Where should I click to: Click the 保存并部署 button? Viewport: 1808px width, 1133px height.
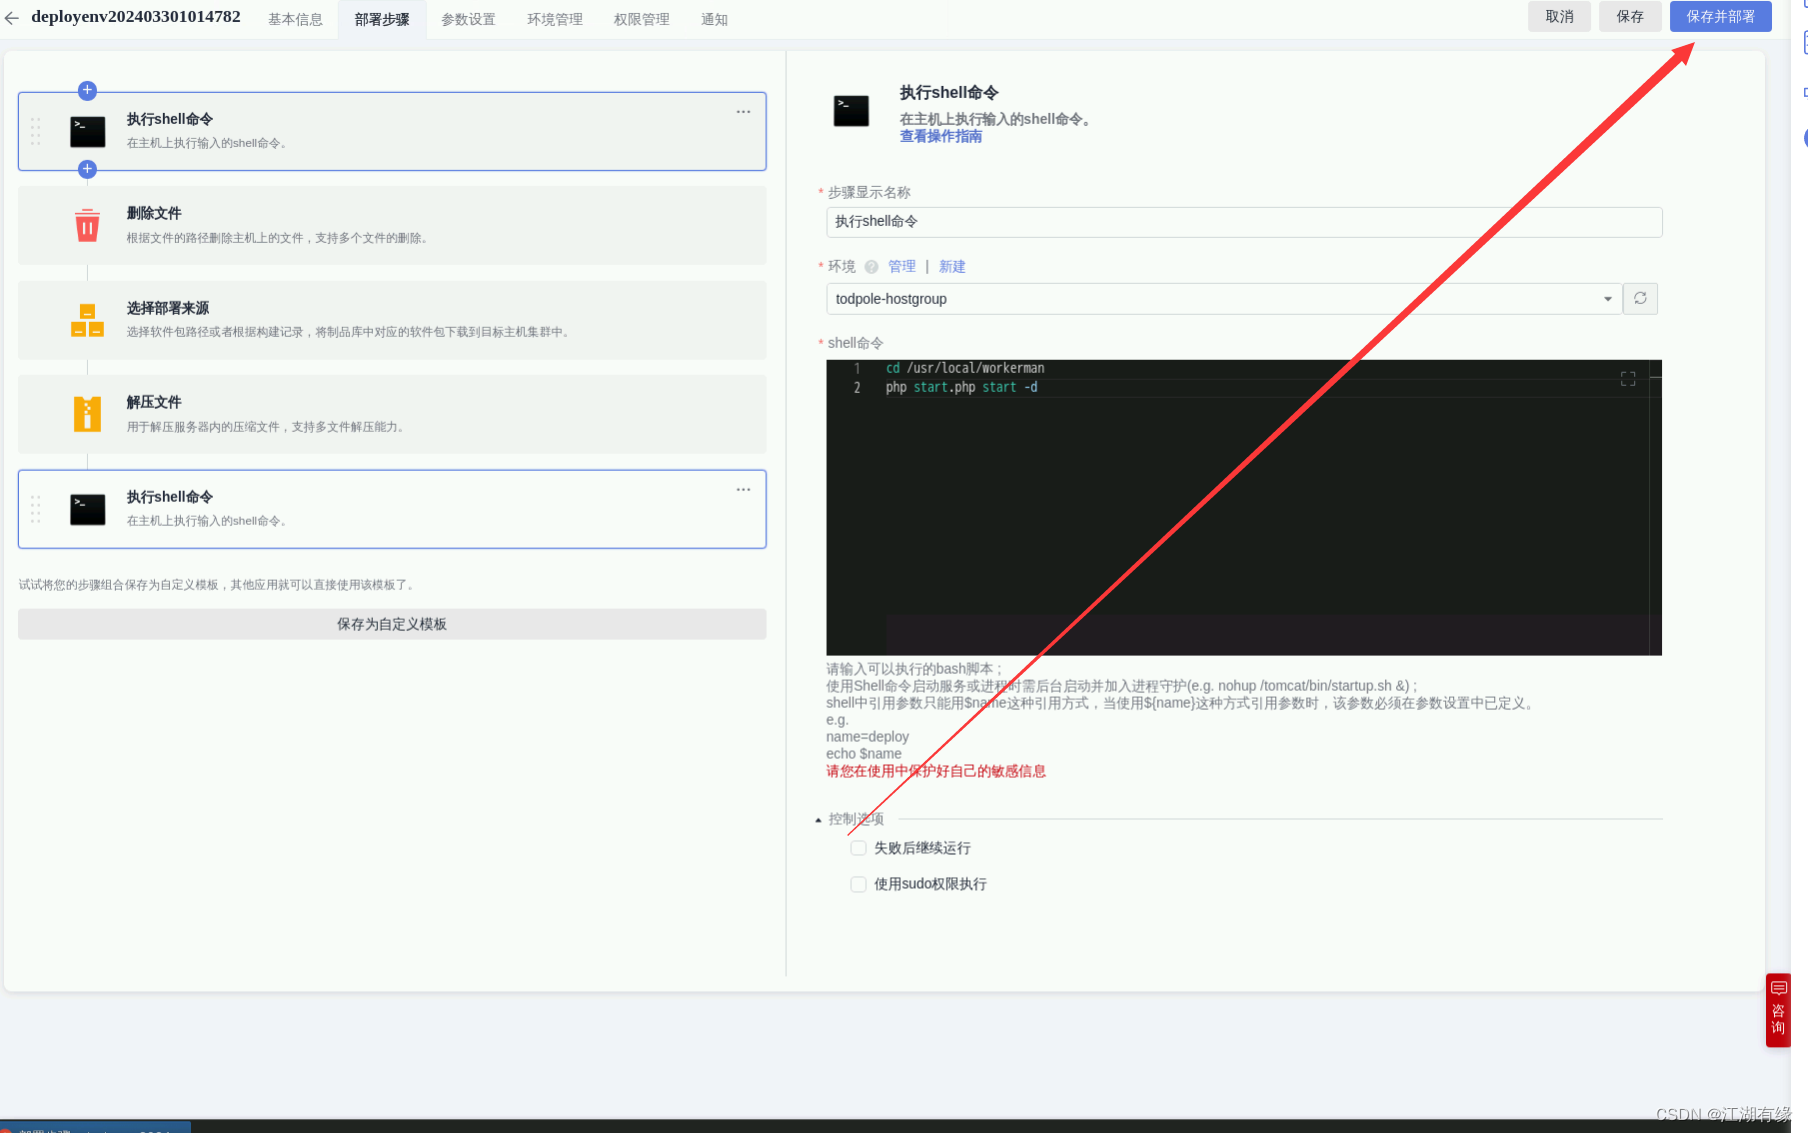coord(1719,16)
